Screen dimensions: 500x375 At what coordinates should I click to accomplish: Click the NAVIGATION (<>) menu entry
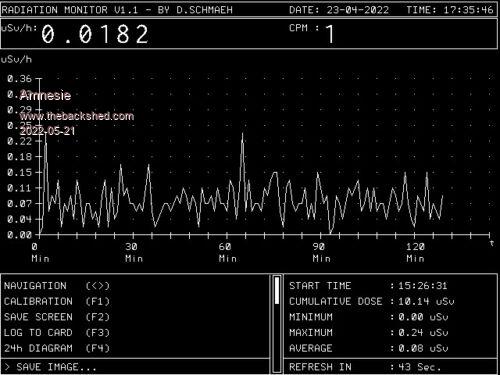57,286
